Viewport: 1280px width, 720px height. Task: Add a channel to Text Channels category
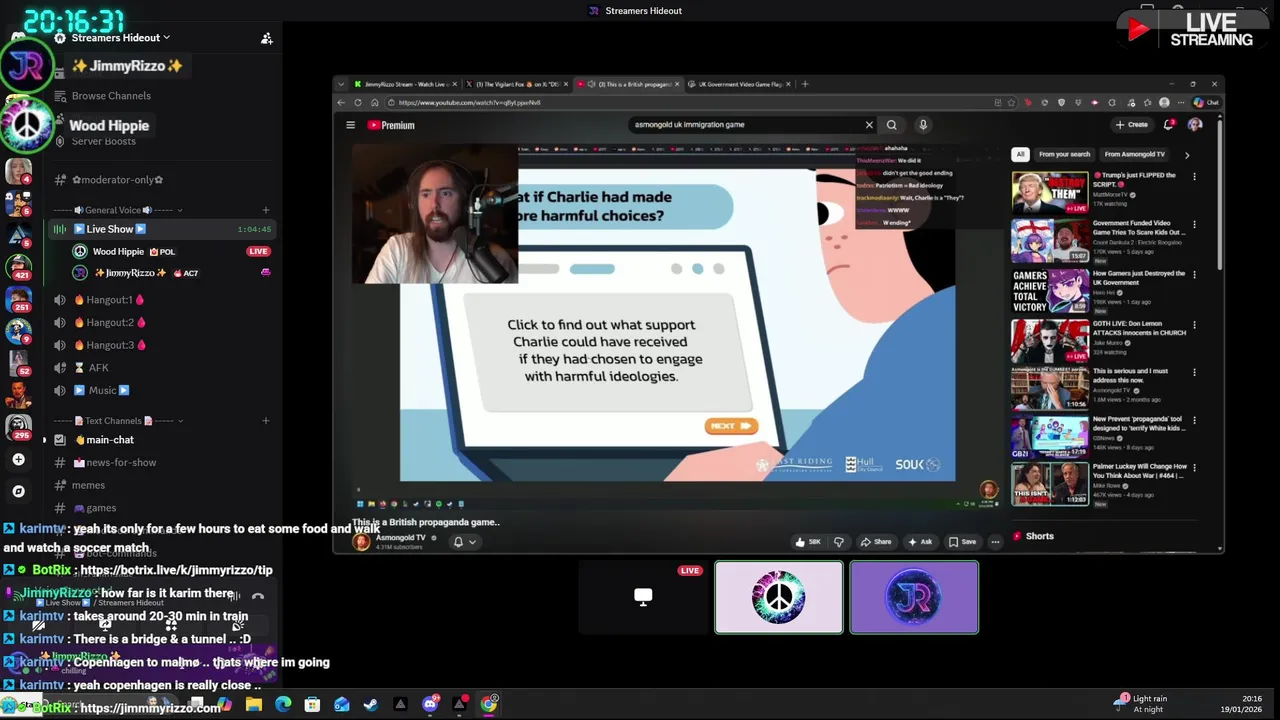[x=266, y=421]
